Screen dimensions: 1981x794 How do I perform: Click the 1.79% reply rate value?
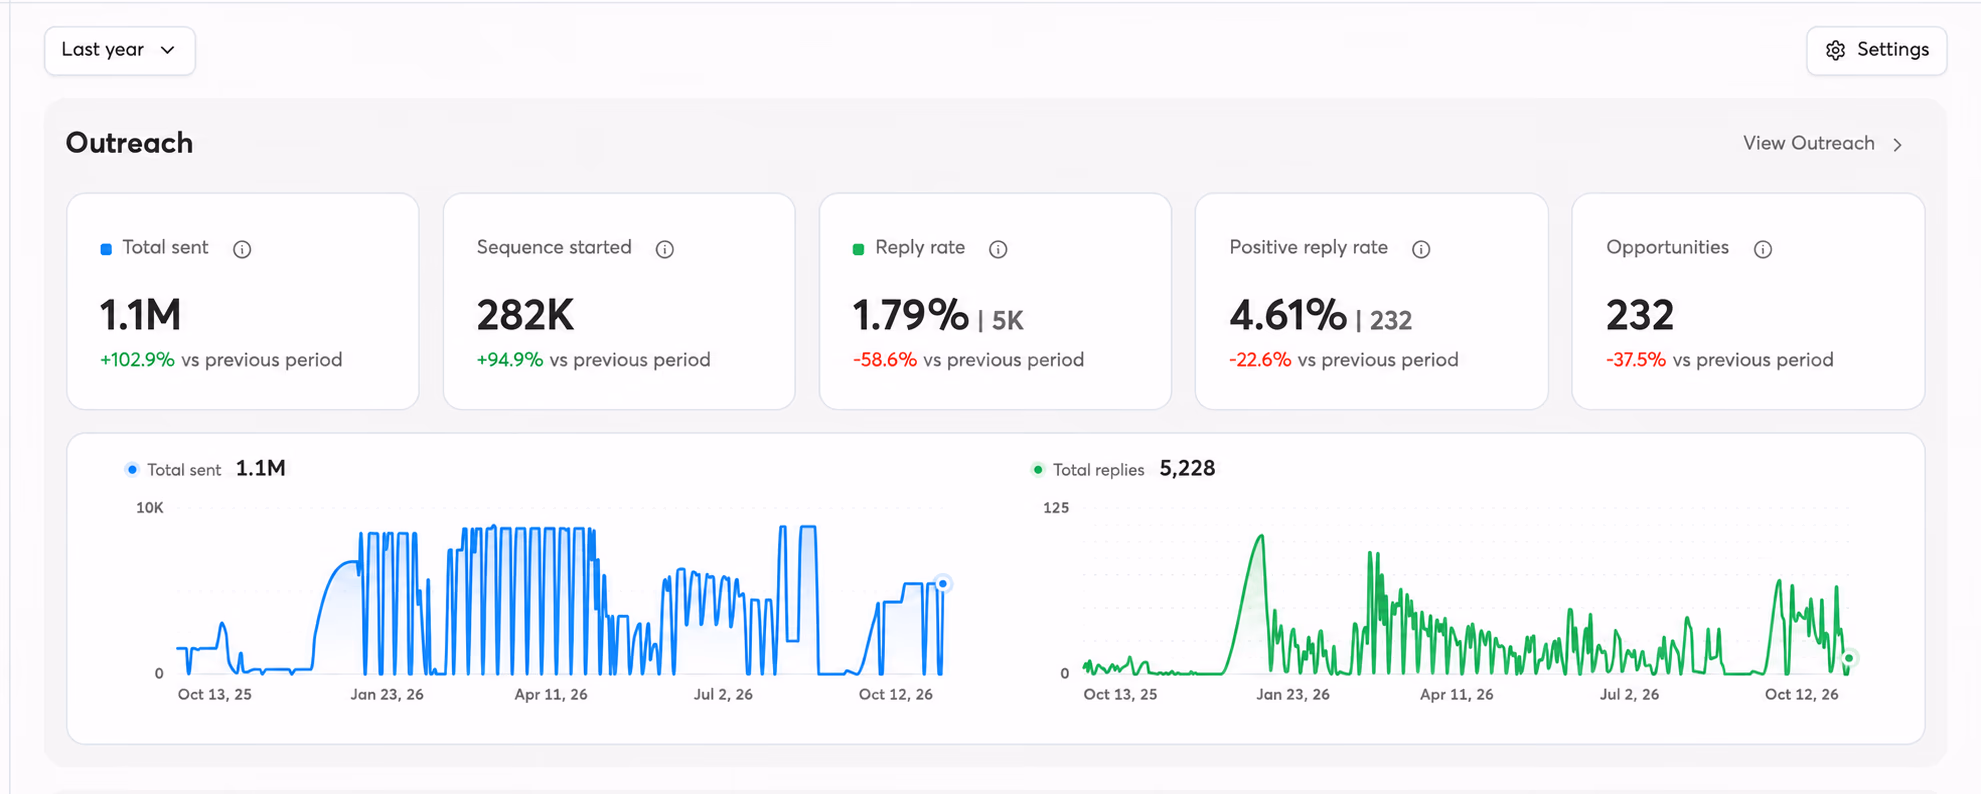(910, 315)
